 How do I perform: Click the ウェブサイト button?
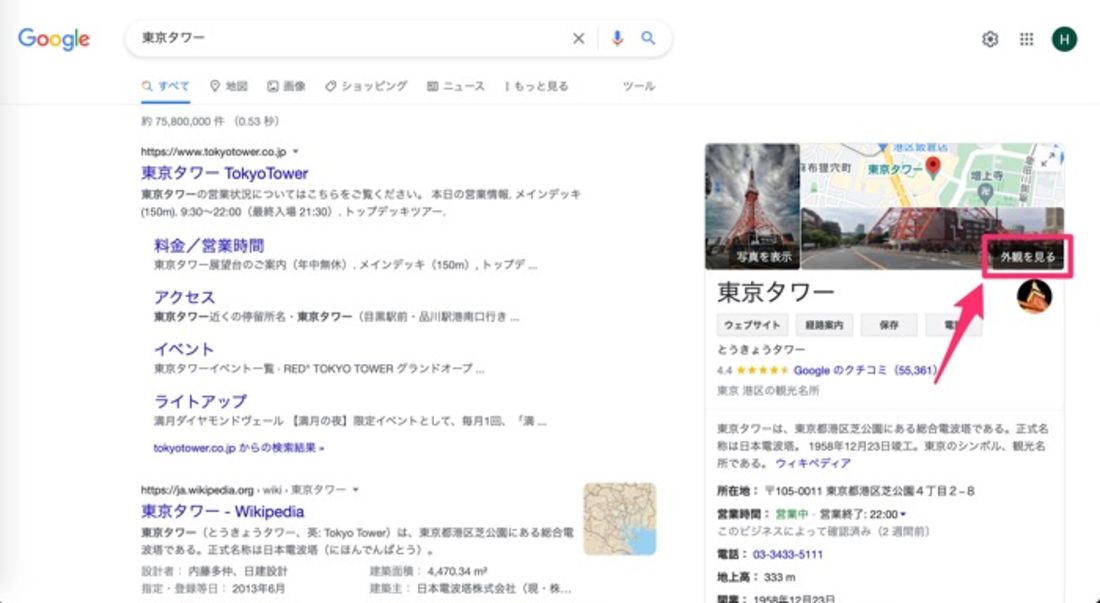[752, 325]
